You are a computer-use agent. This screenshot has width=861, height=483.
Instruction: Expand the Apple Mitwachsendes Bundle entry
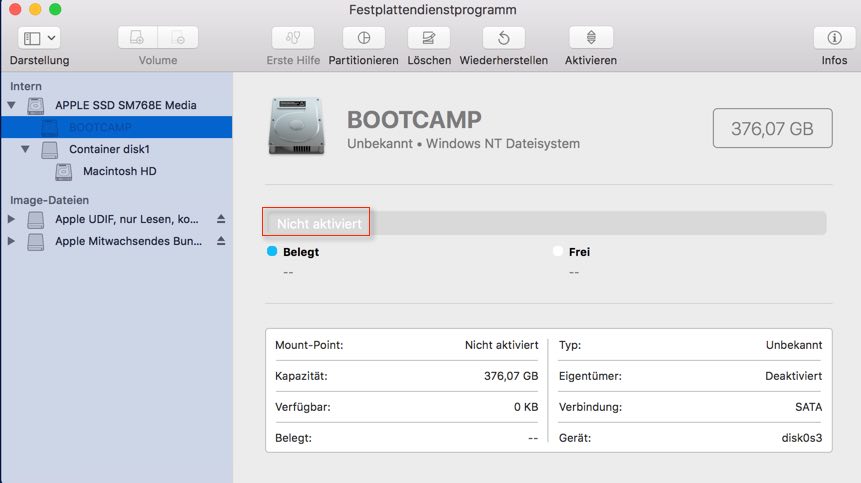point(12,242)
